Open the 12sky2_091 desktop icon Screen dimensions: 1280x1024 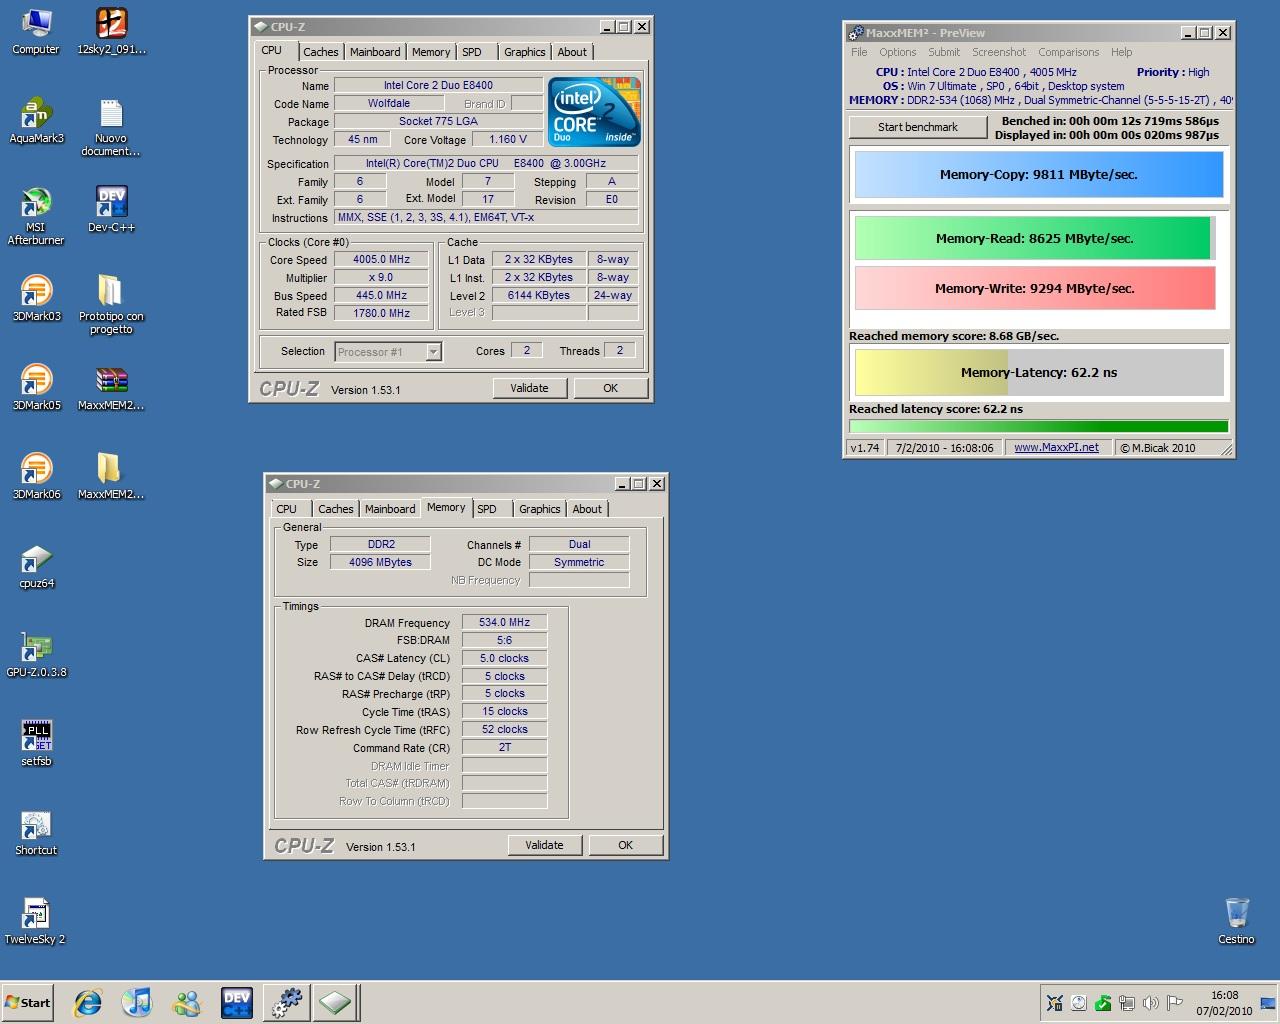click(x=111, y=31)
